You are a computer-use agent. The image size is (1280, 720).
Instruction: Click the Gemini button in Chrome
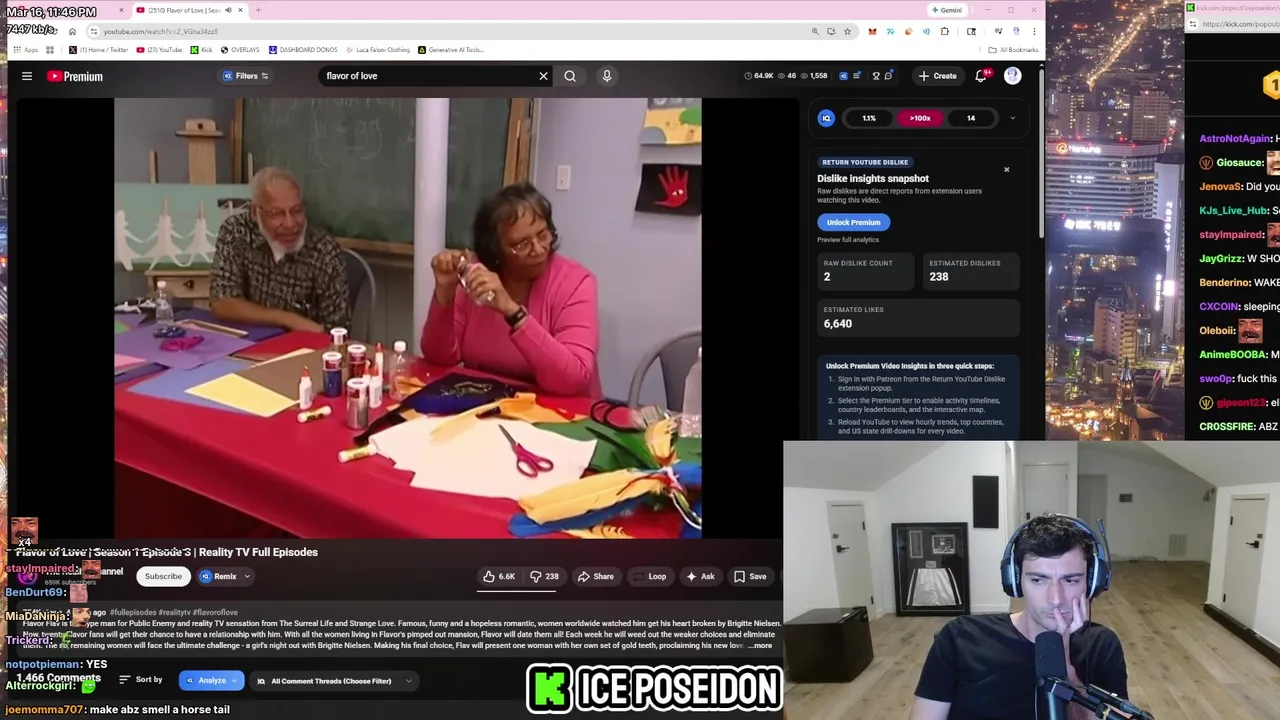[946, 10]
